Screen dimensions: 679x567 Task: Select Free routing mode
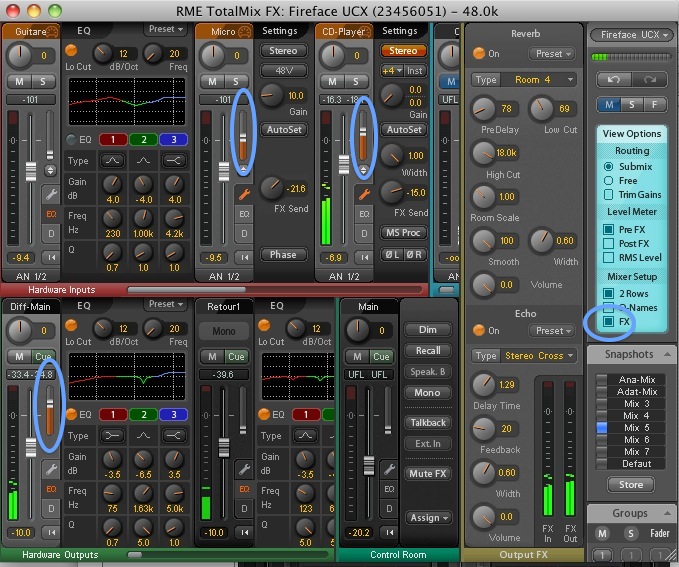608,181
